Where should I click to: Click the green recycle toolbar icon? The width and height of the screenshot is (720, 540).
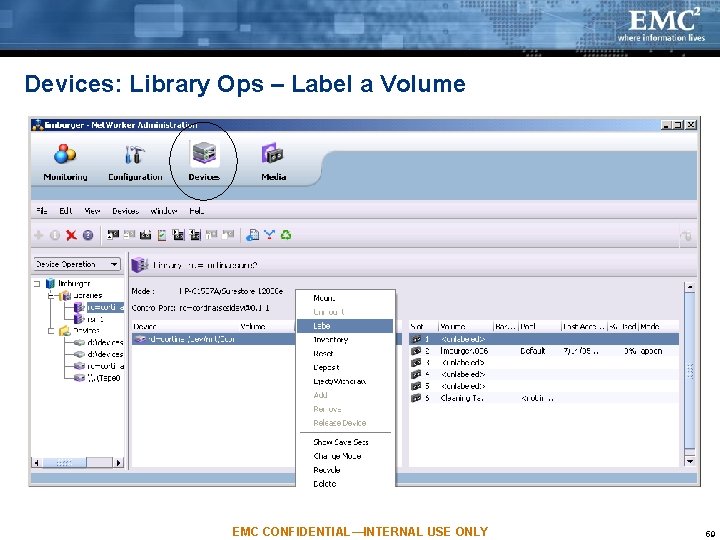point(286,235)
